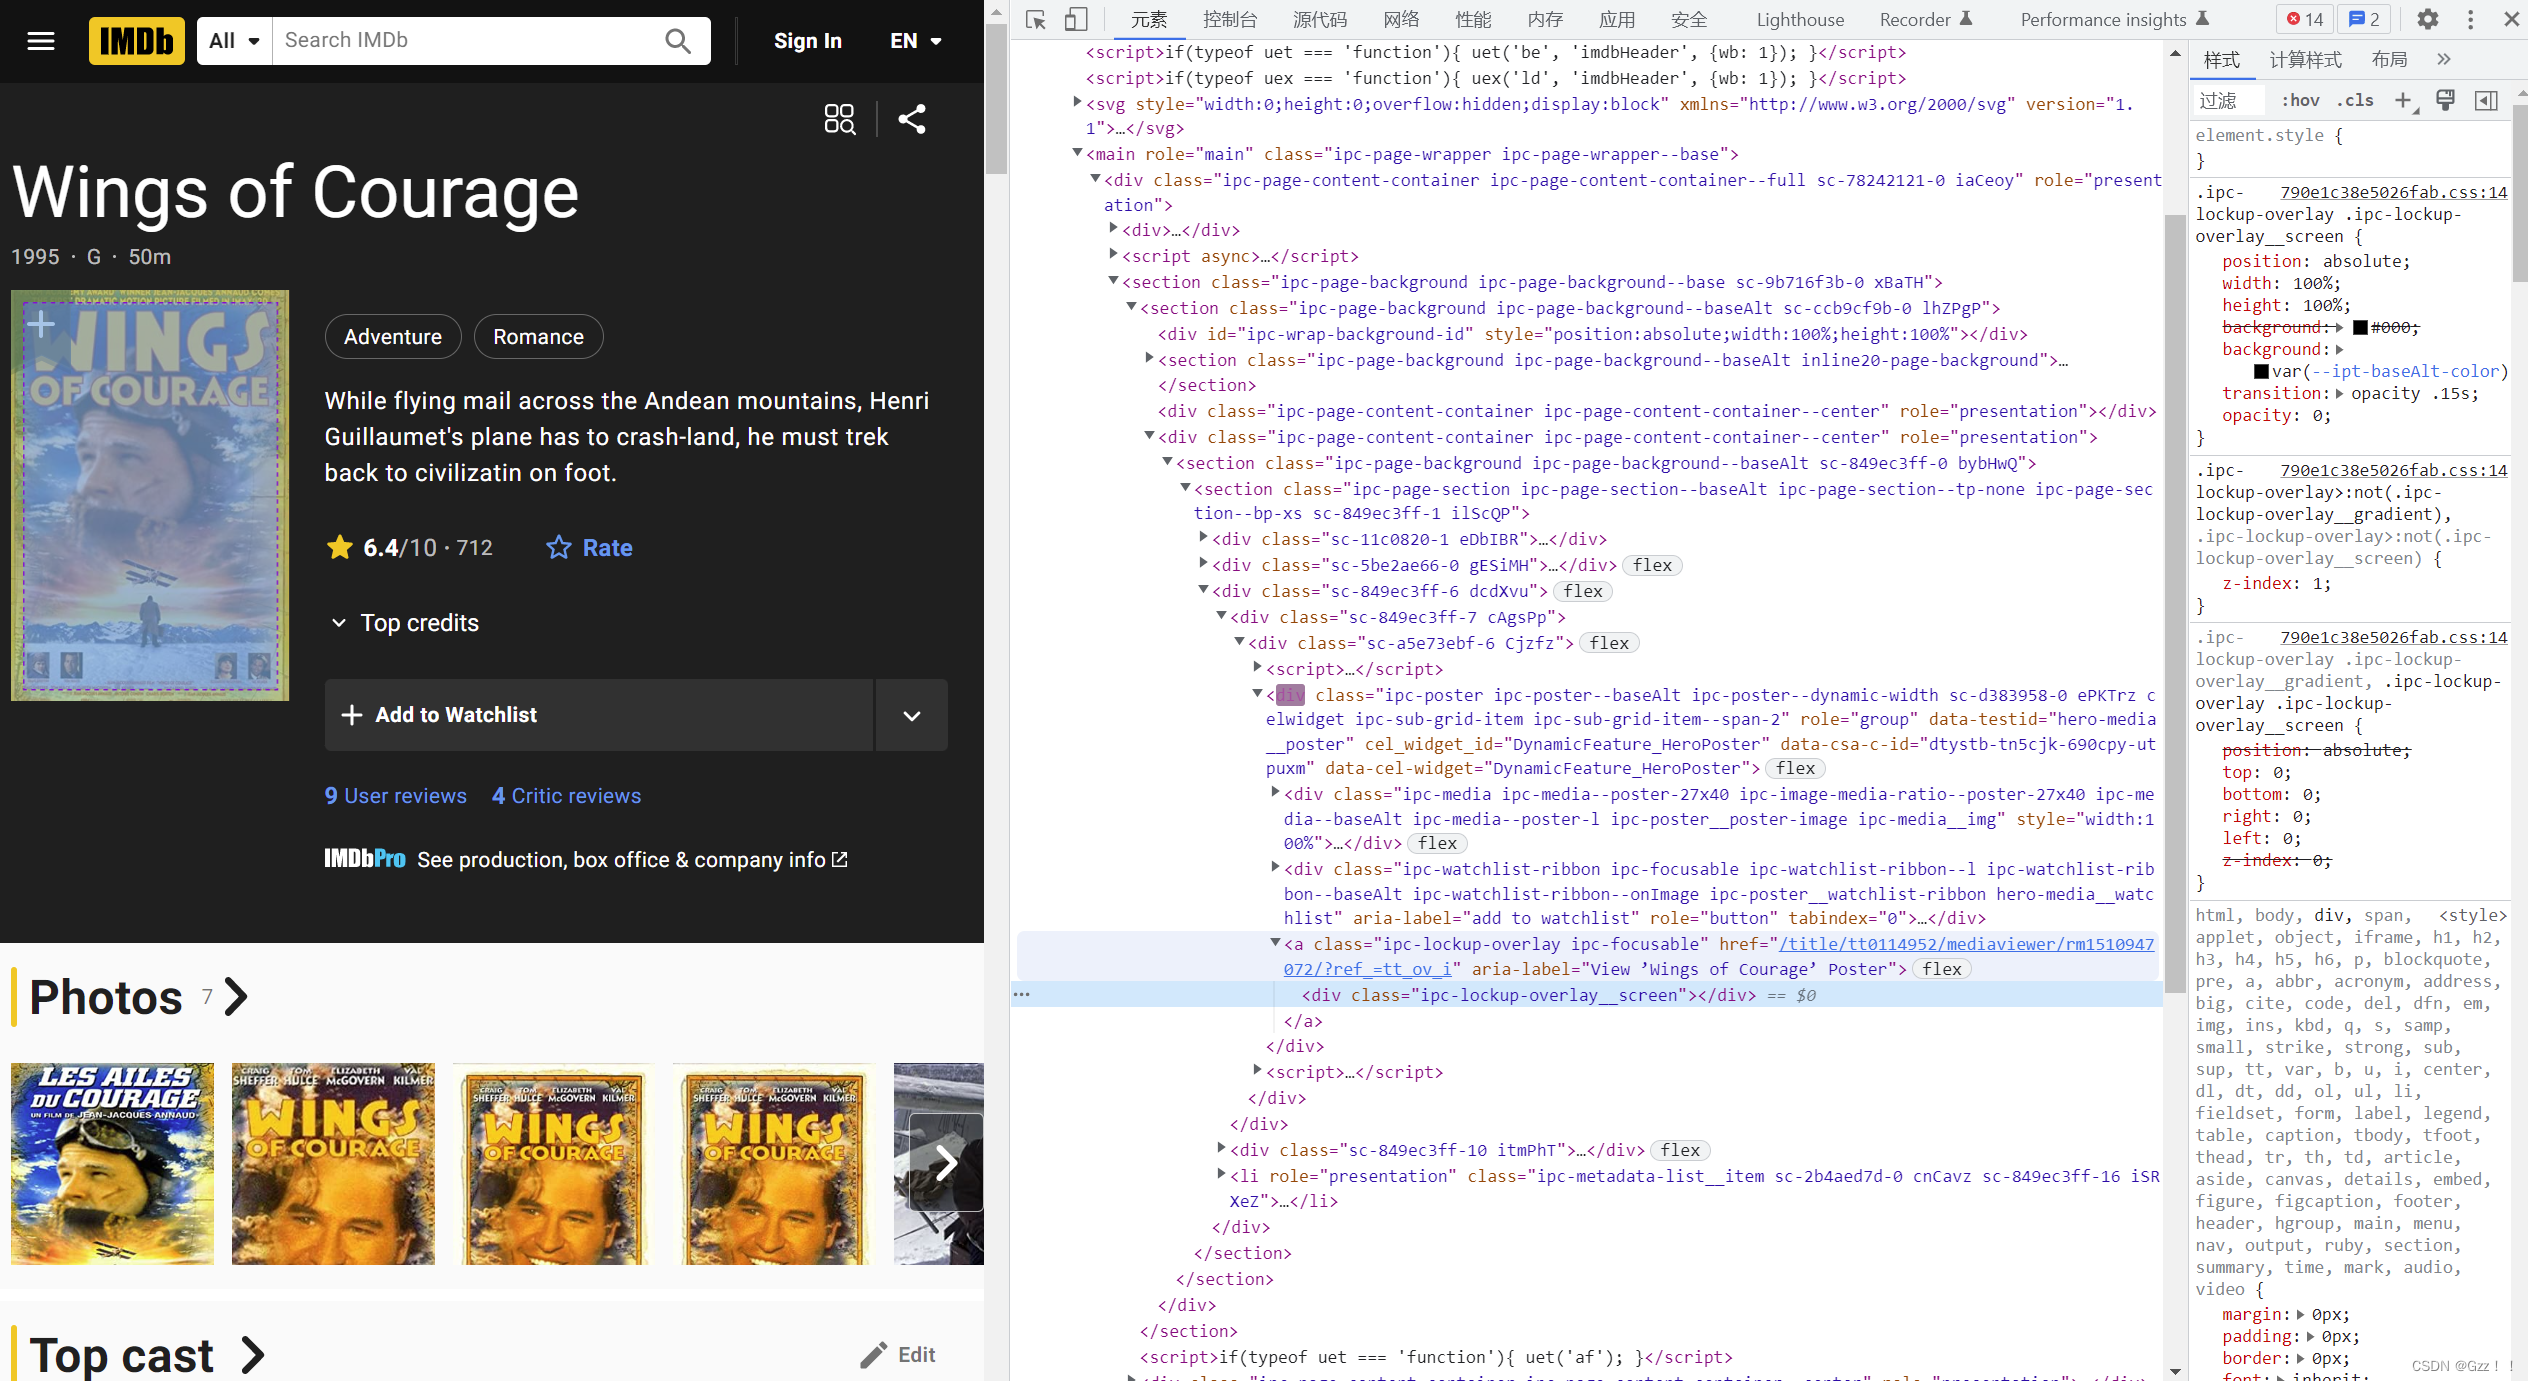Click the Wings of Courage main poster
The height and width of the screenshot is (1381, 2528).
pos(150,495)
